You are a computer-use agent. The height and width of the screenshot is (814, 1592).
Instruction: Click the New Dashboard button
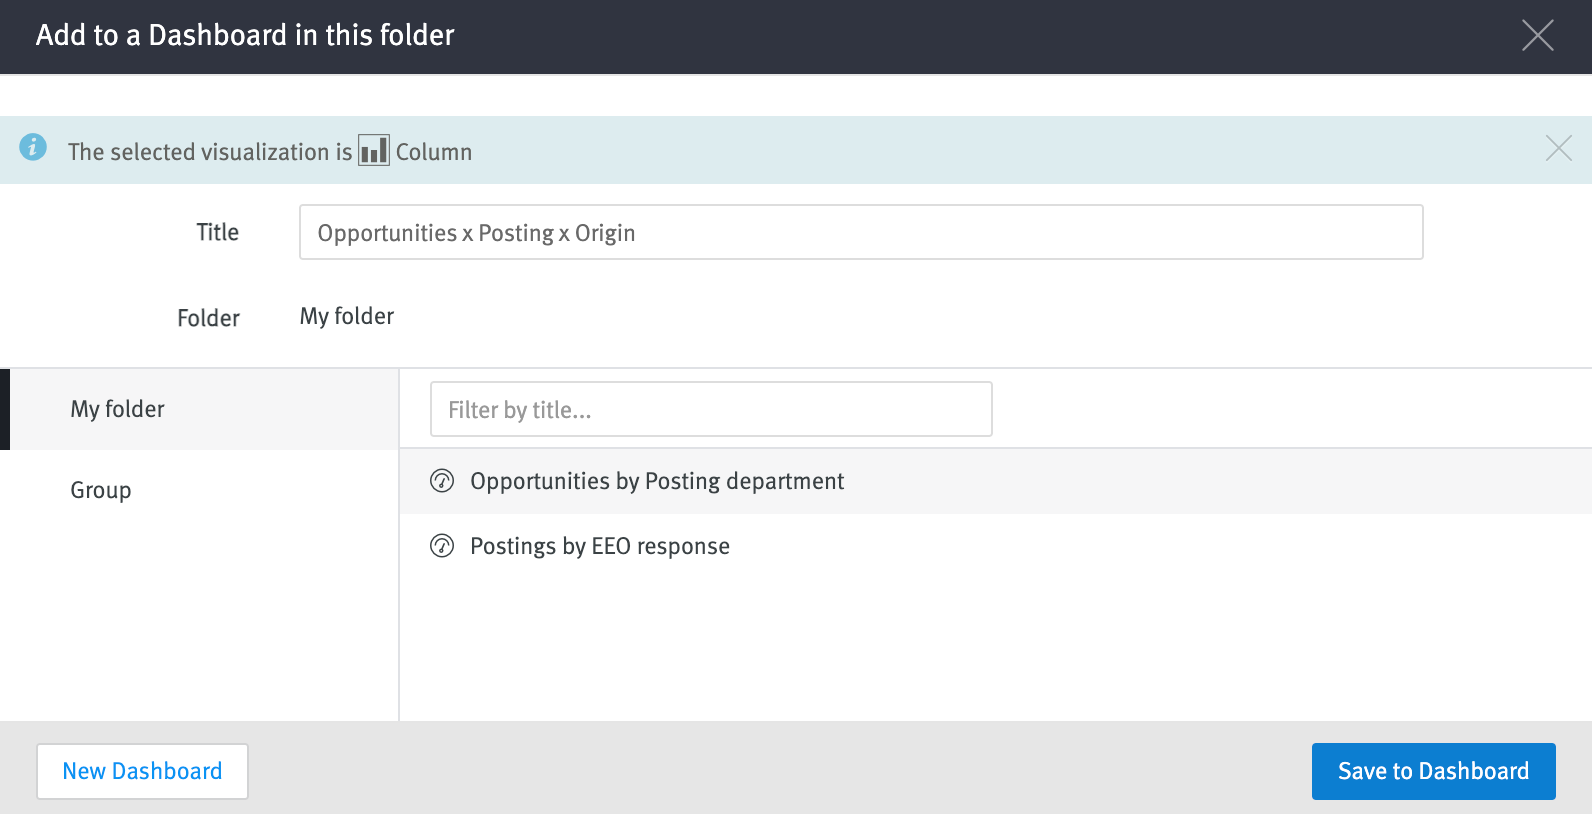pyautogui.click(x=142, y=771)
